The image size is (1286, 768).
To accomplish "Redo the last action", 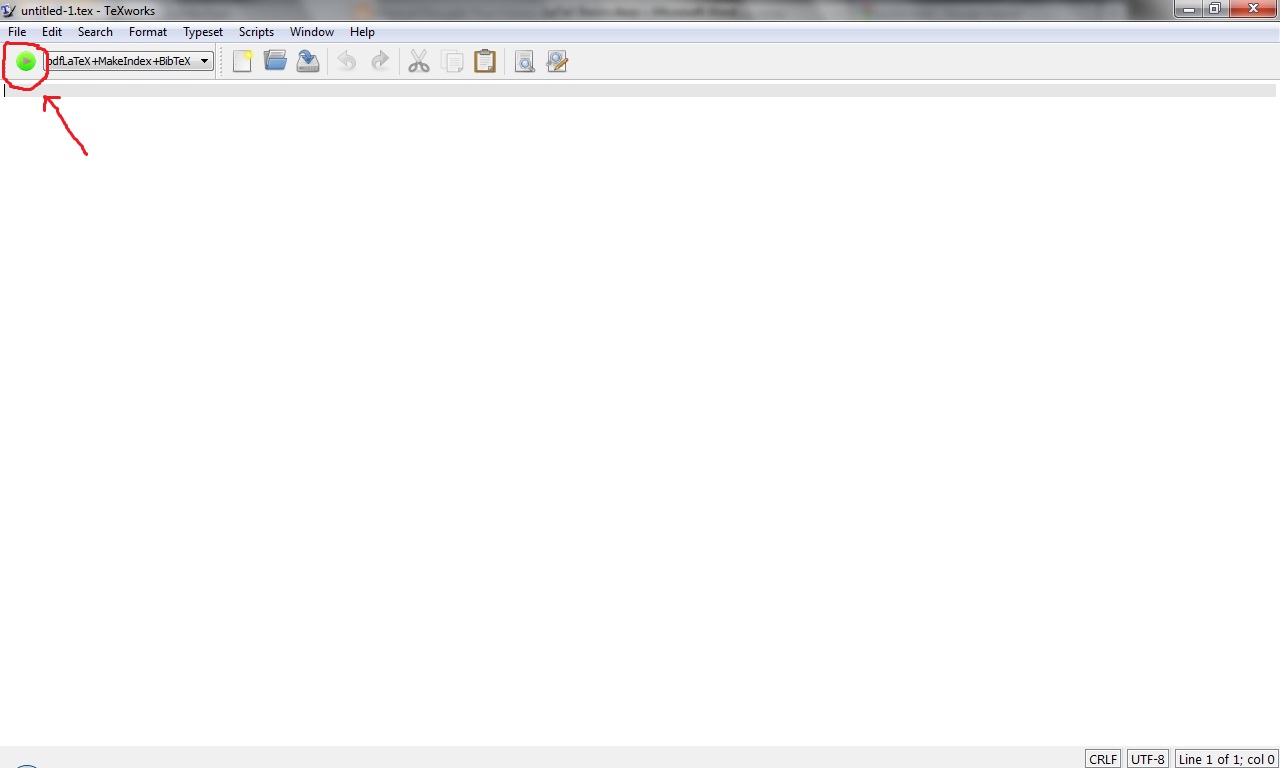I will coord(379,61).
